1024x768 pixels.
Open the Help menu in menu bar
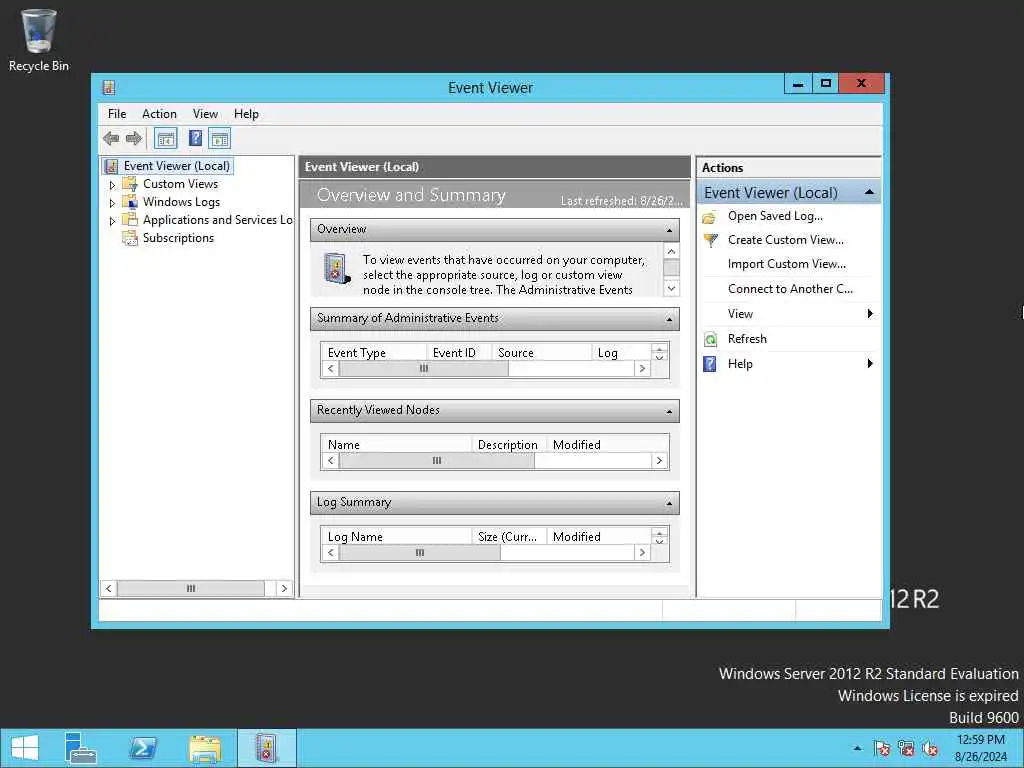(x=246, y=114)
